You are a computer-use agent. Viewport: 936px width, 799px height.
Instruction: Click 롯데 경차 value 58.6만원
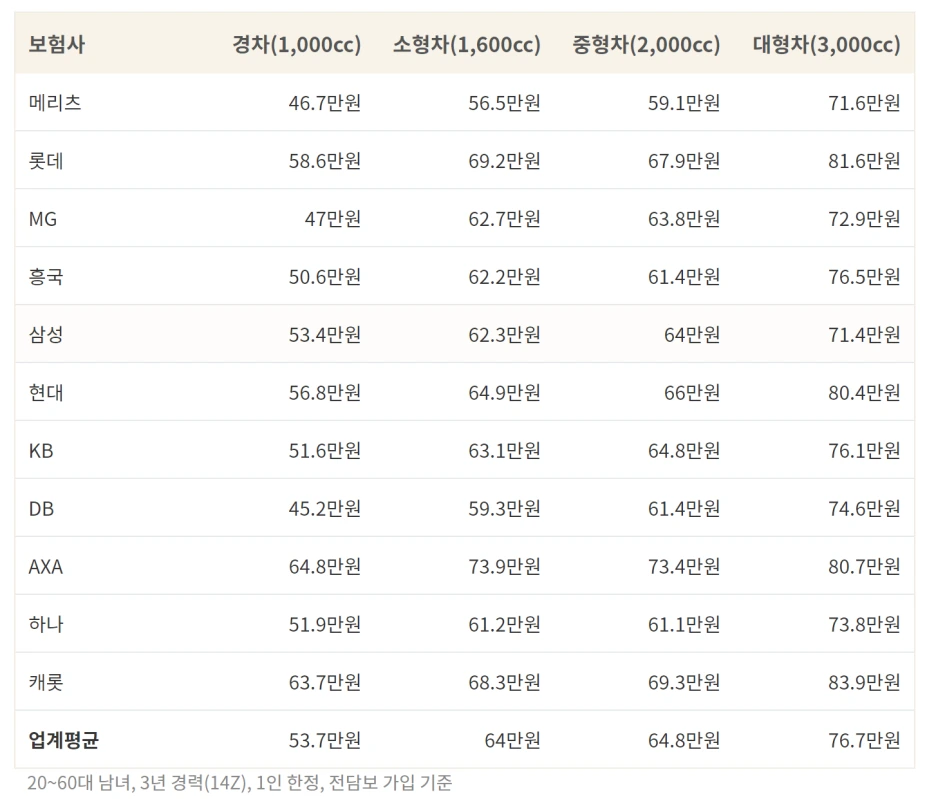[325, 161]
